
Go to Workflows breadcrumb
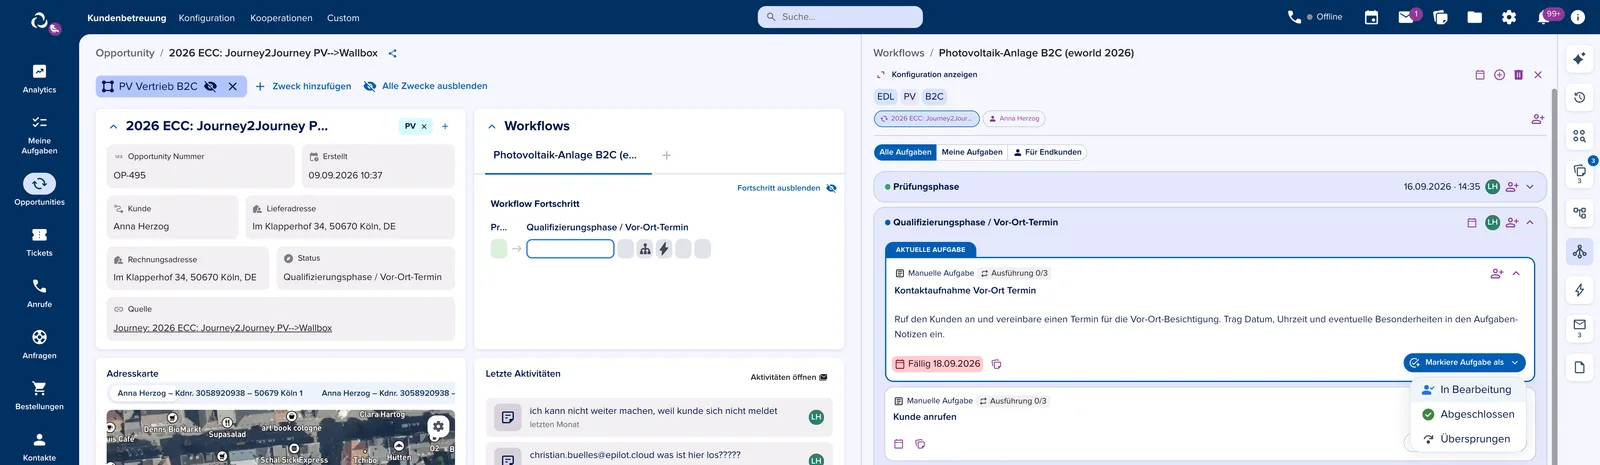(898, 53)
